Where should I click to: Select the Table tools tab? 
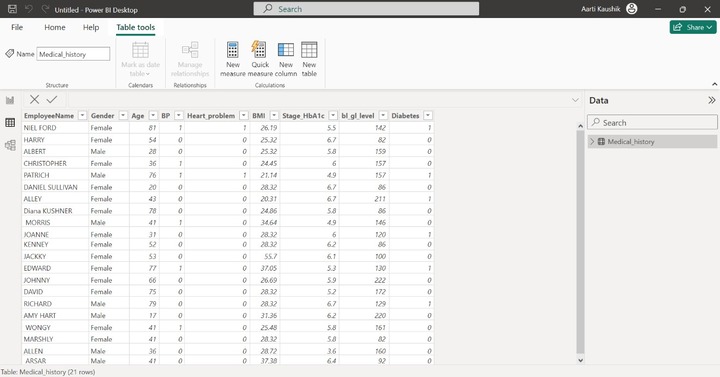(135, 27)
